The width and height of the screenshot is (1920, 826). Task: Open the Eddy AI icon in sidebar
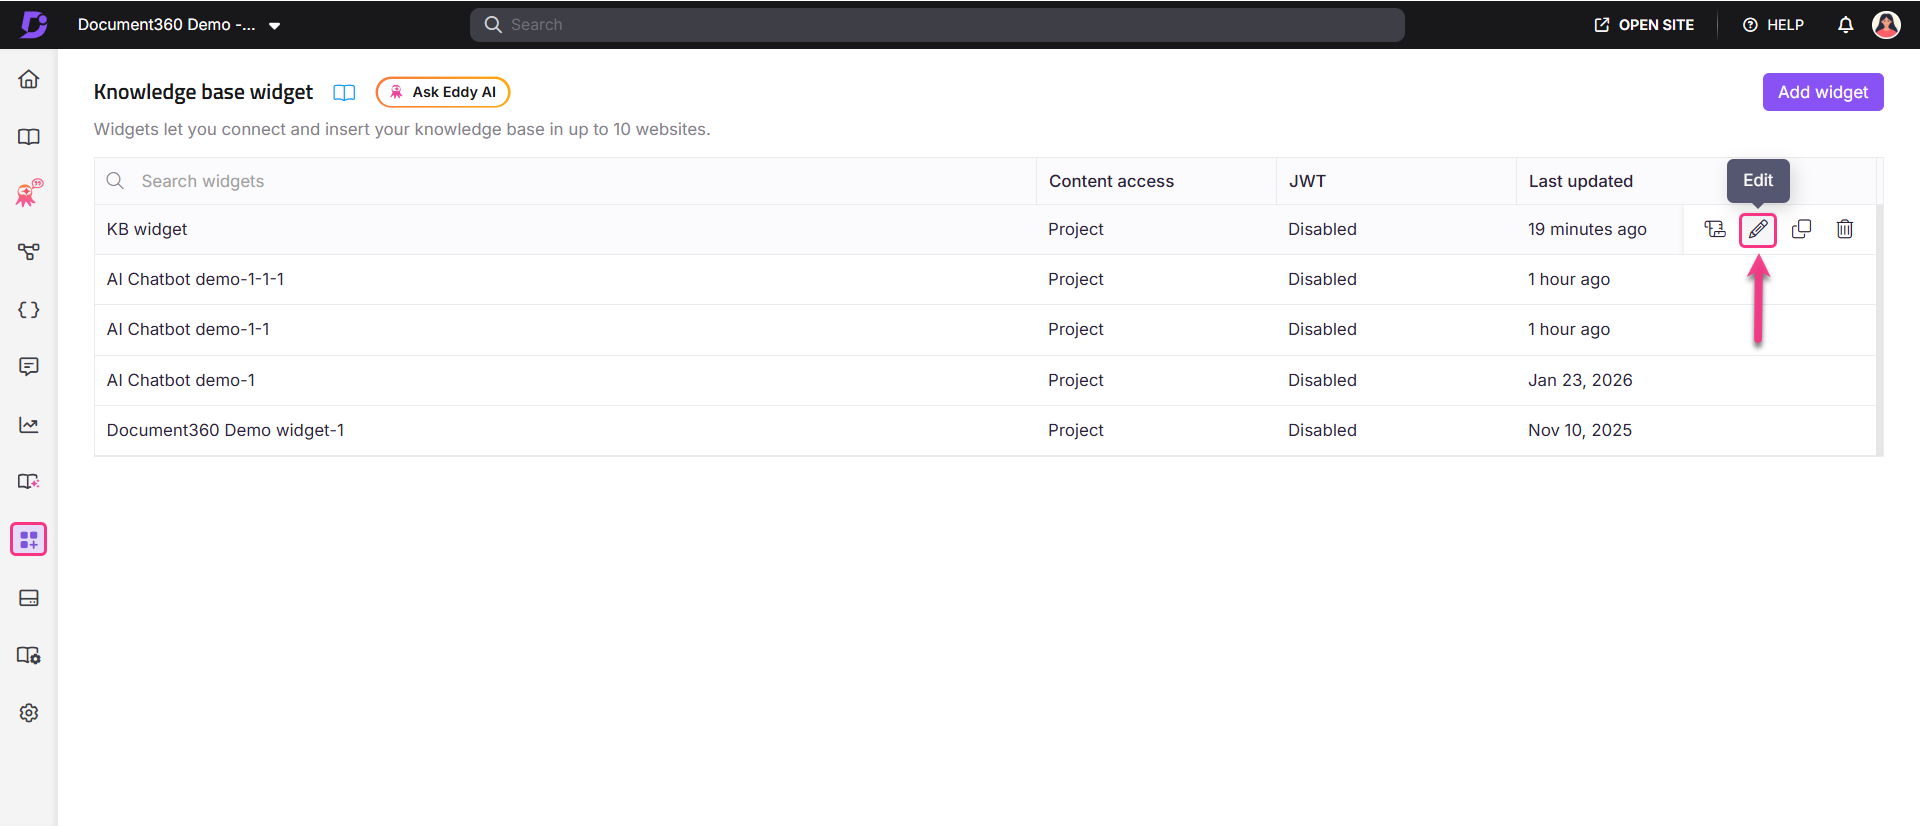[x=29, y=193]
